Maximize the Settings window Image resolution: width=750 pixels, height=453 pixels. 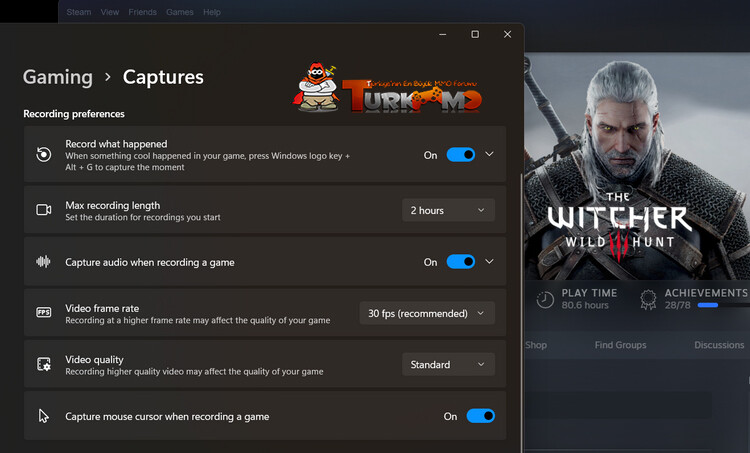pyautogui.click(x=475, y=34)
